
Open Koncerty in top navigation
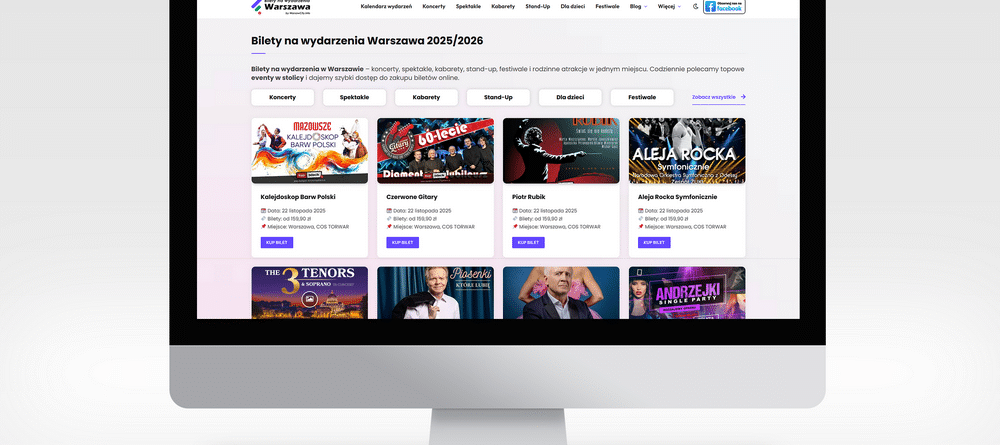click(x=434, y=6)
